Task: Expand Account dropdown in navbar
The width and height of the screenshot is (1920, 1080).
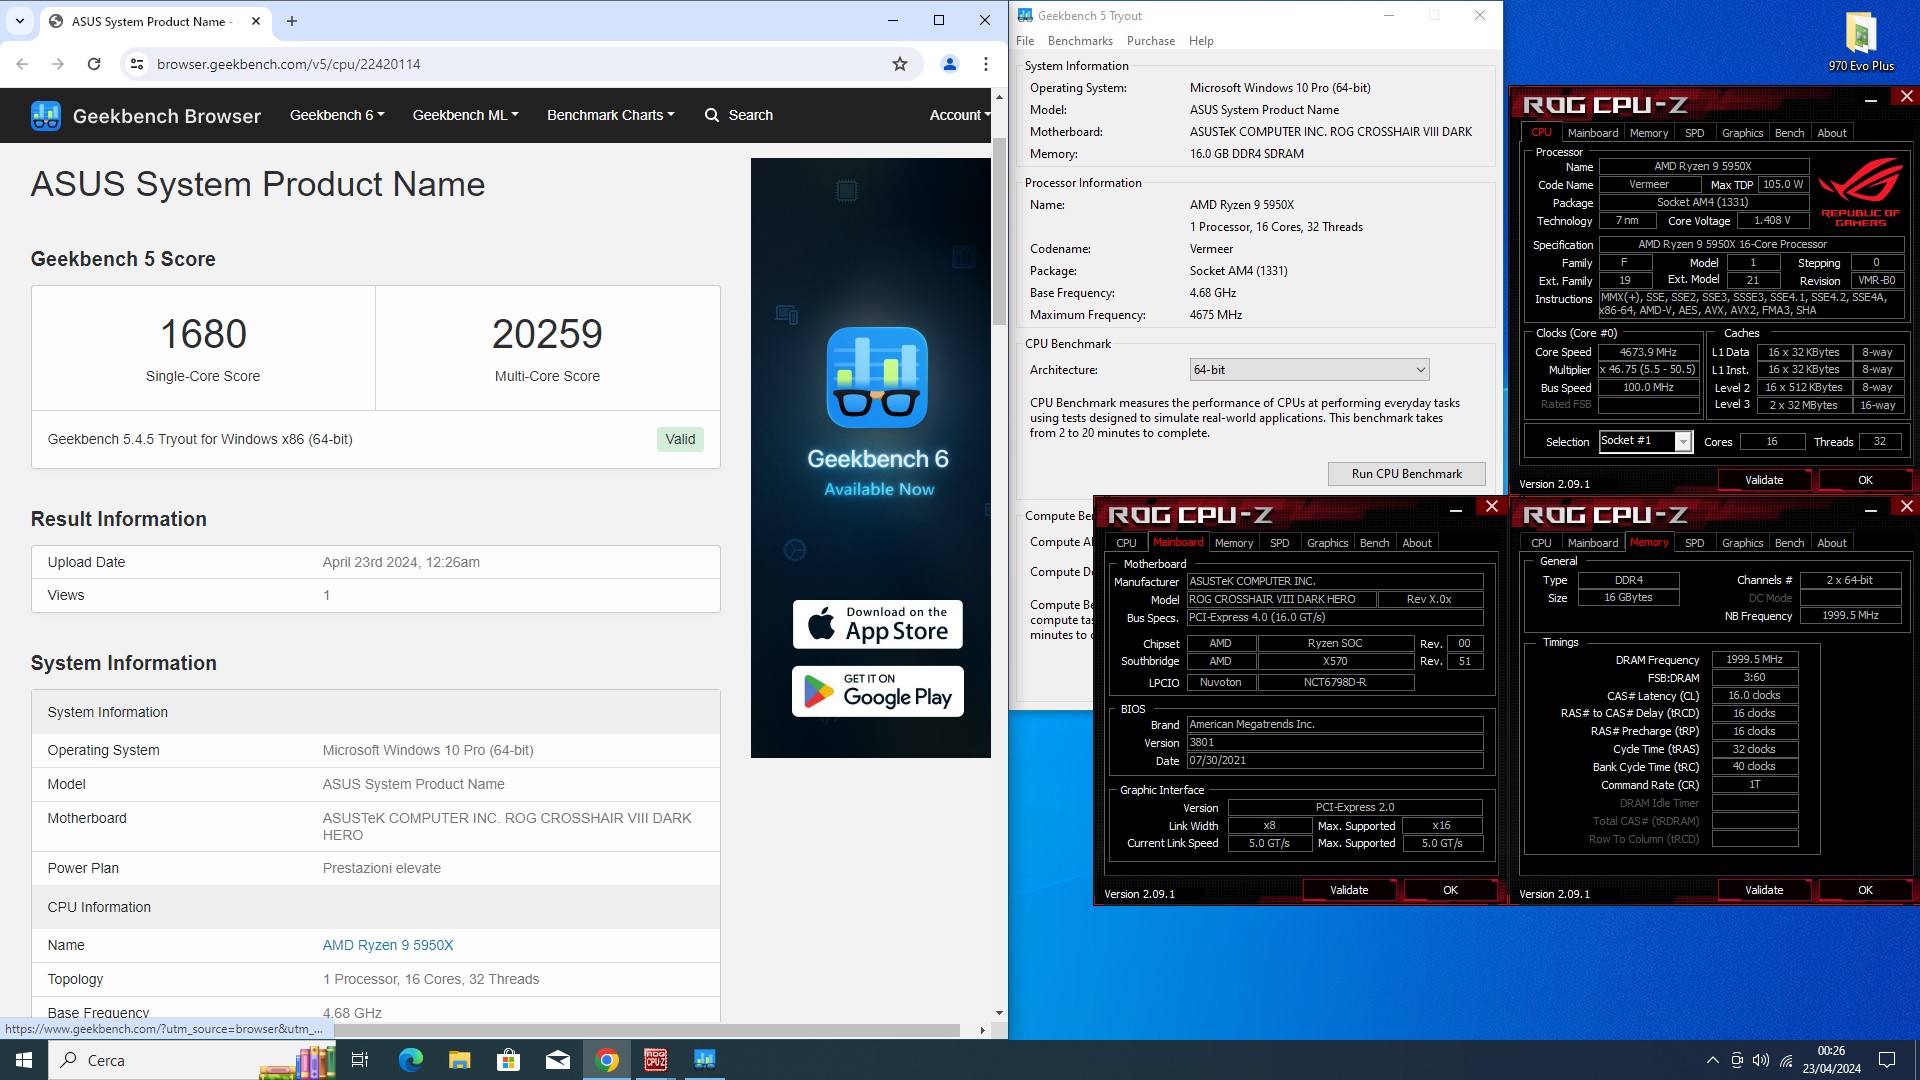Action: coord(960,115)
